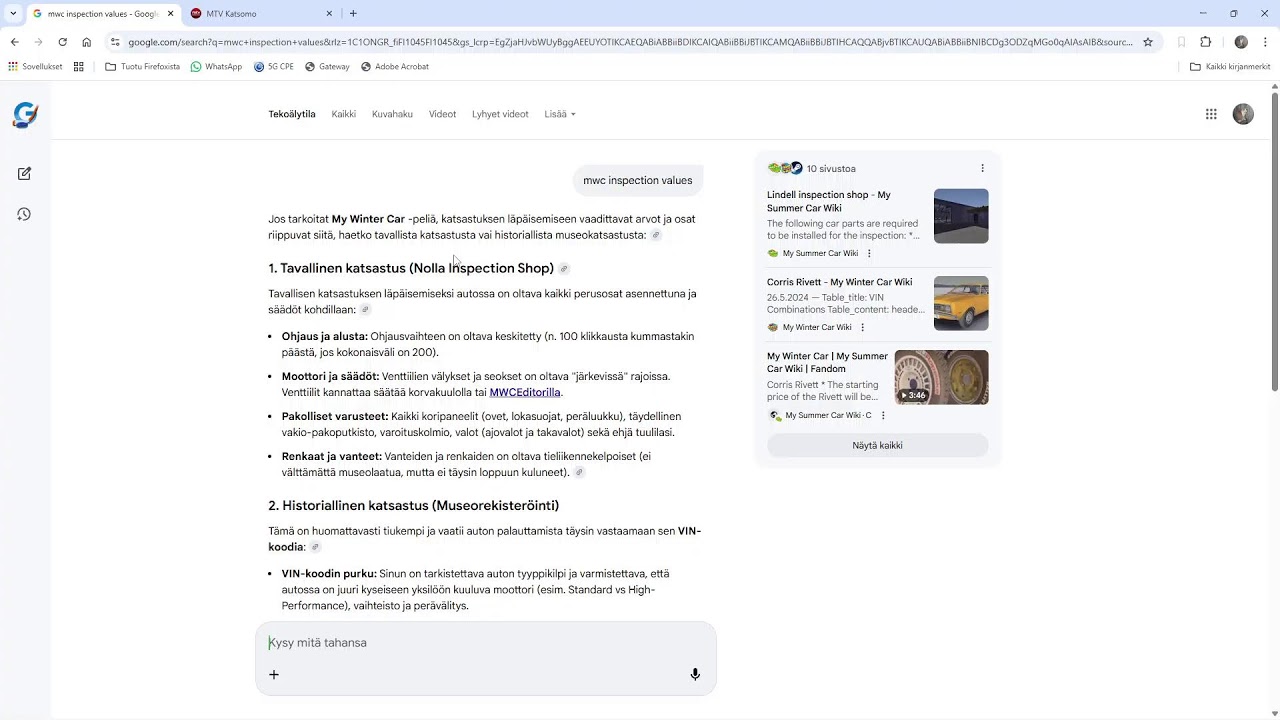The image size is (1280, 720).
Task: Open the 5G CPE bookmark
Action: 274,67
